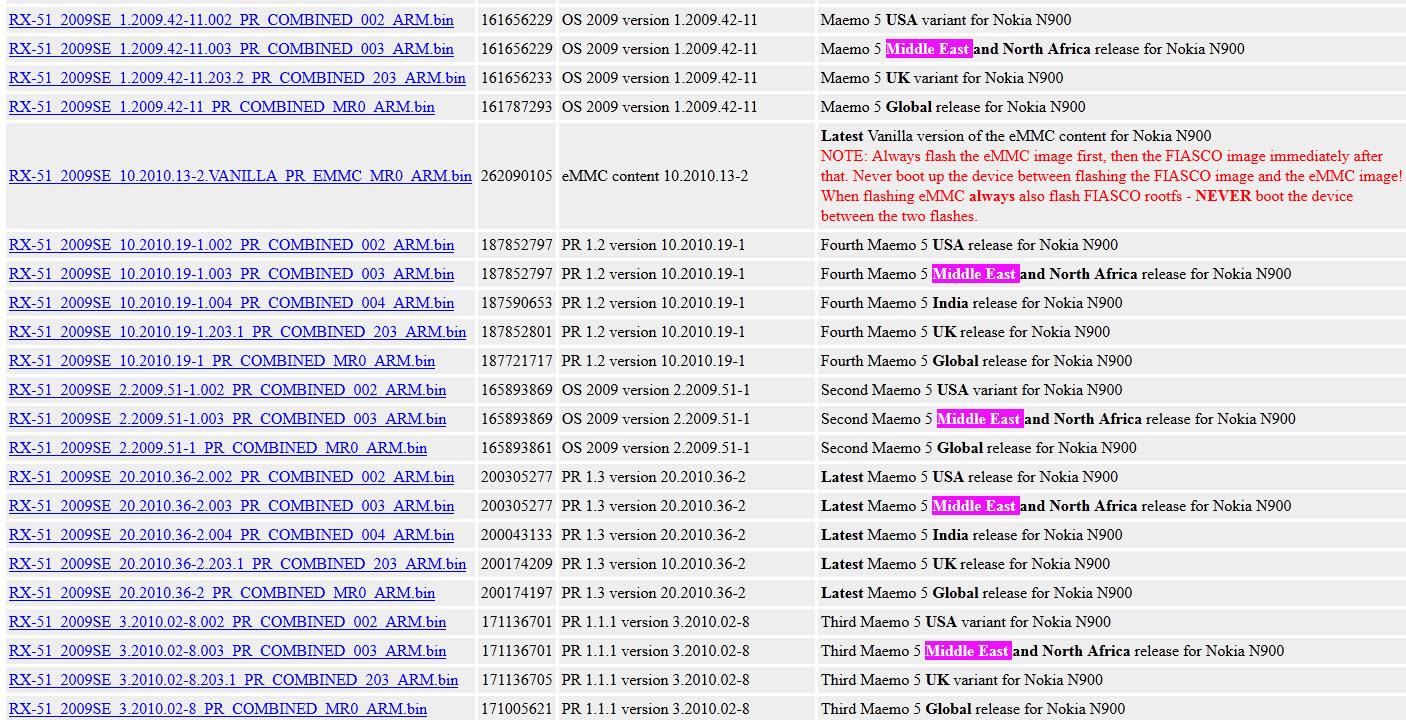Open the 10.2010.19-1 COMBINED_MR0 Global link
Image resolution: width=1406 pixels, height=720 pixels.
221,361
